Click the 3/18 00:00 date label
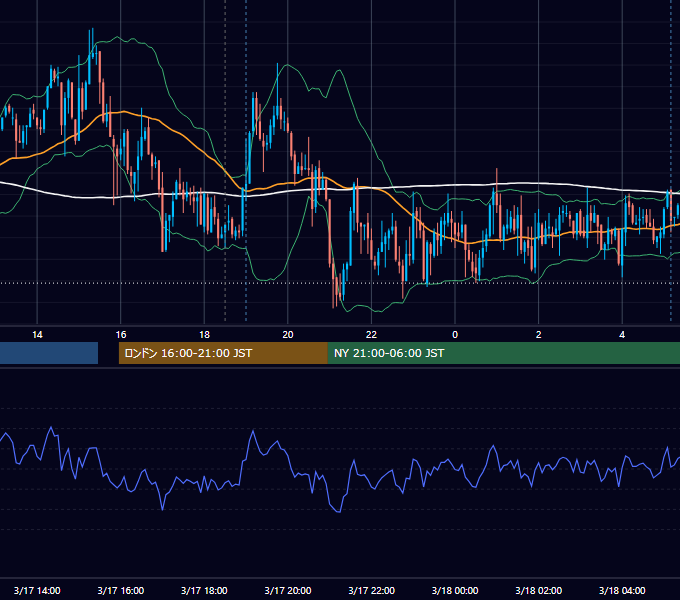The image size is (680, 600). coord(455,590)
